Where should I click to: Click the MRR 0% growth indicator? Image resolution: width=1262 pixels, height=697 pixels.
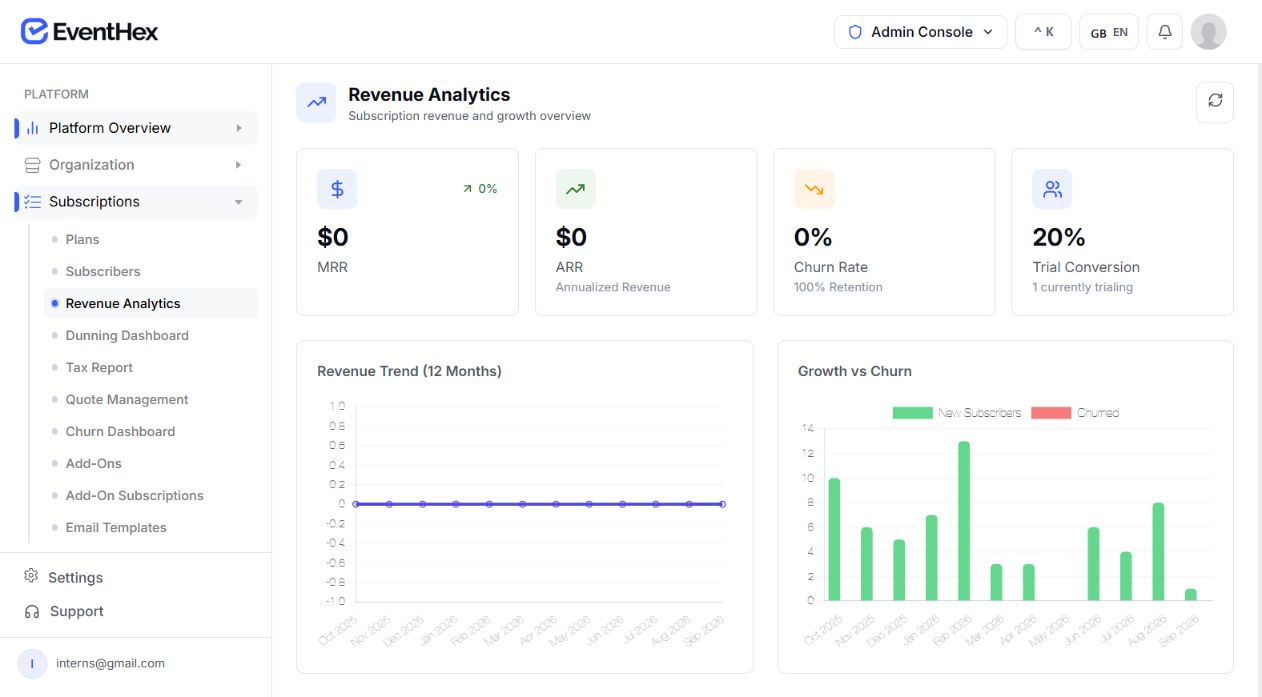click(480, 188)
